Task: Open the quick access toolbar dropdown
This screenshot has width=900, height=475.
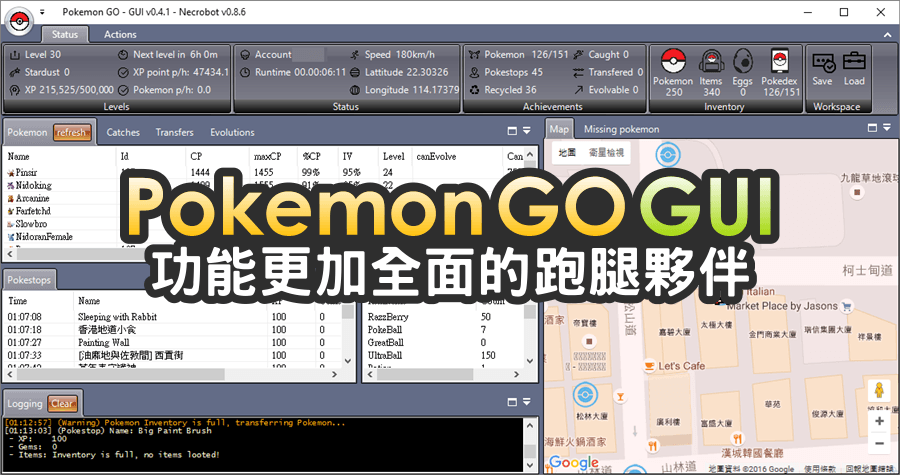Action: coord(42,12)
